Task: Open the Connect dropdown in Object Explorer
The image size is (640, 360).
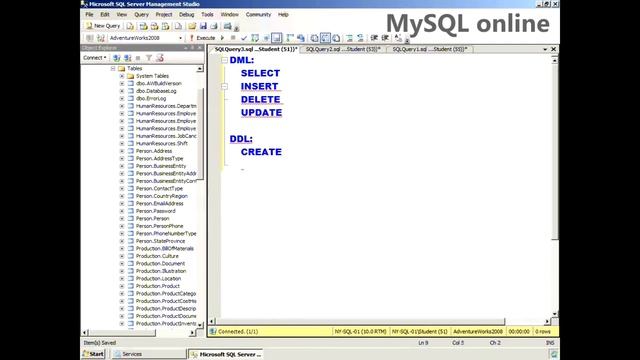Action: click(95, 58)
